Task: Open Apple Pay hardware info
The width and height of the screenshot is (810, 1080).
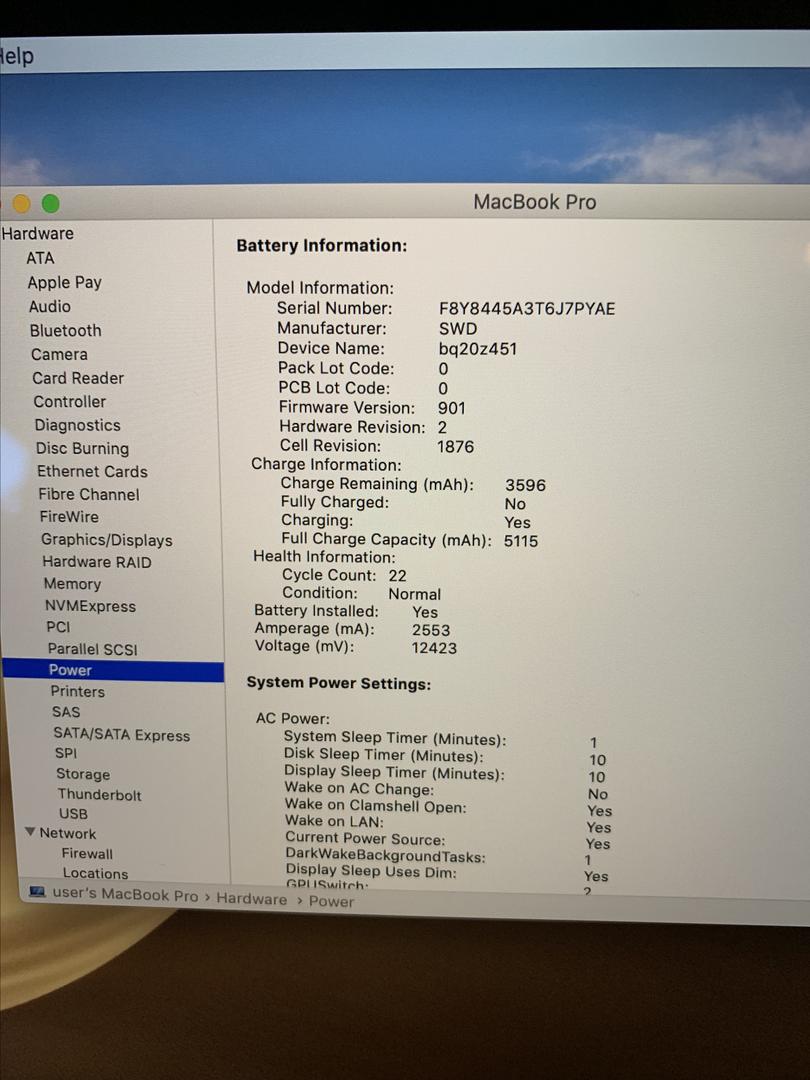Action: click(65, 282)
